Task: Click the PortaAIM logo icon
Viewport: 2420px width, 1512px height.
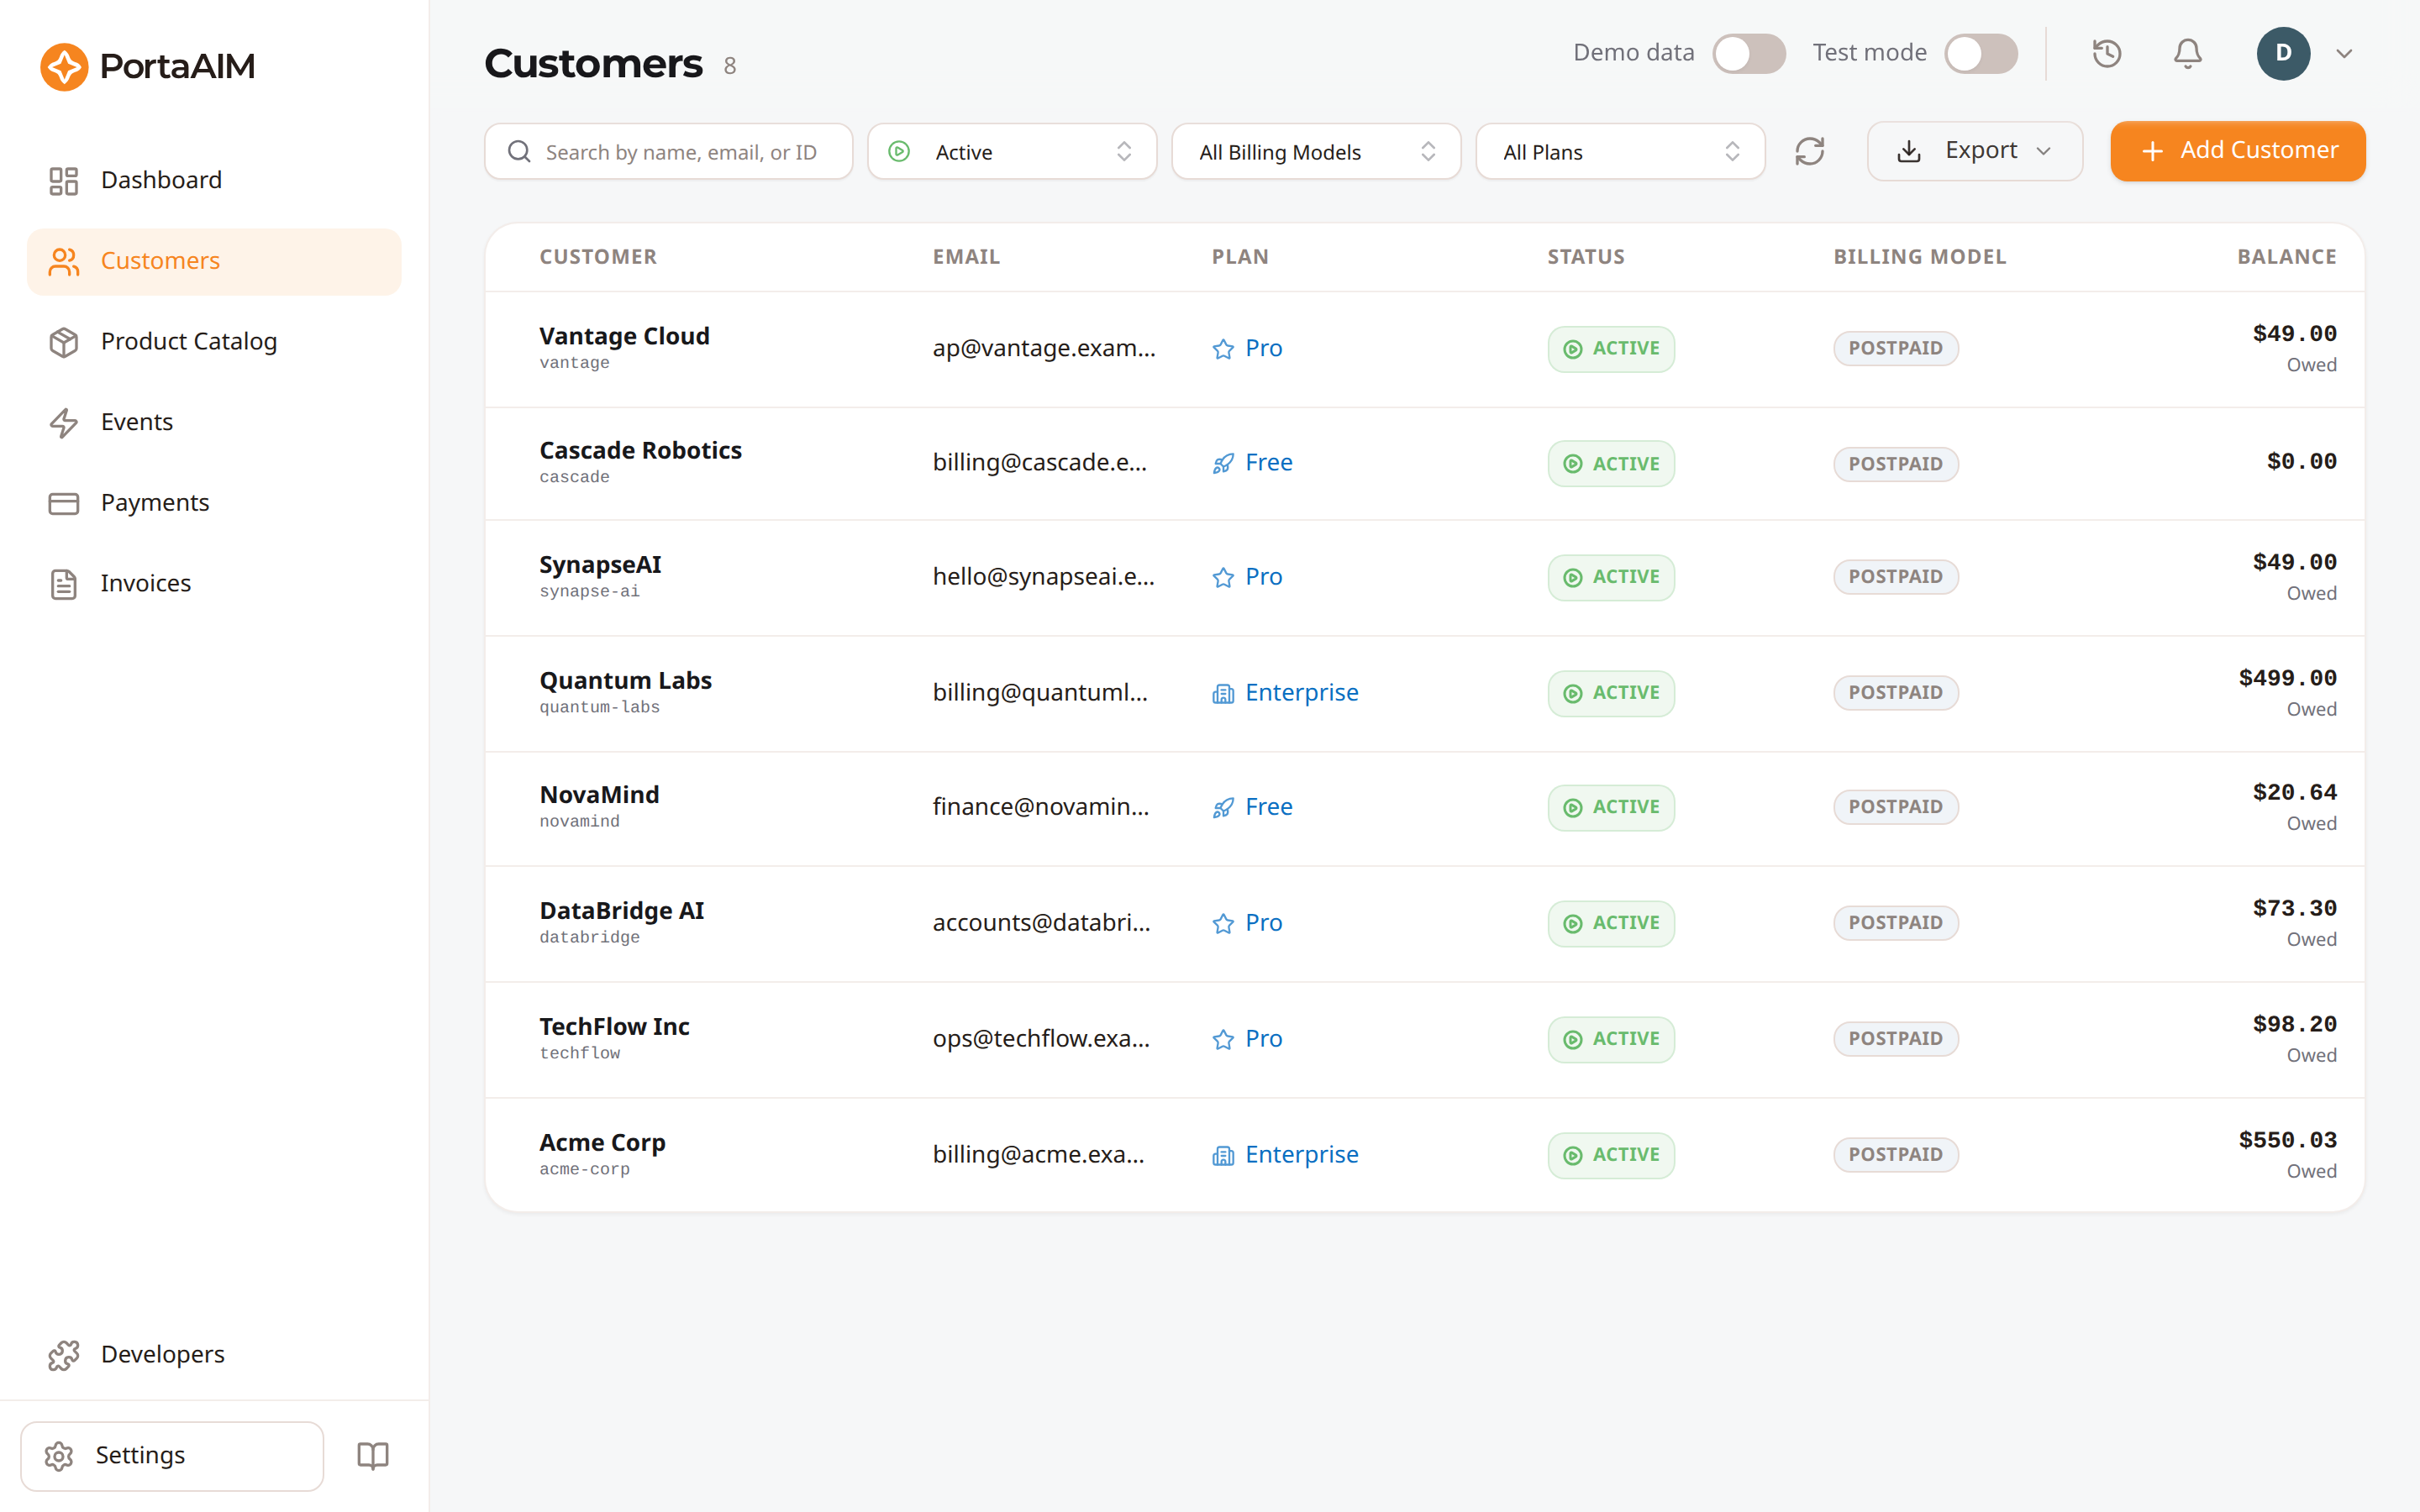Action: pyautogui.click(x=64, y=66)
